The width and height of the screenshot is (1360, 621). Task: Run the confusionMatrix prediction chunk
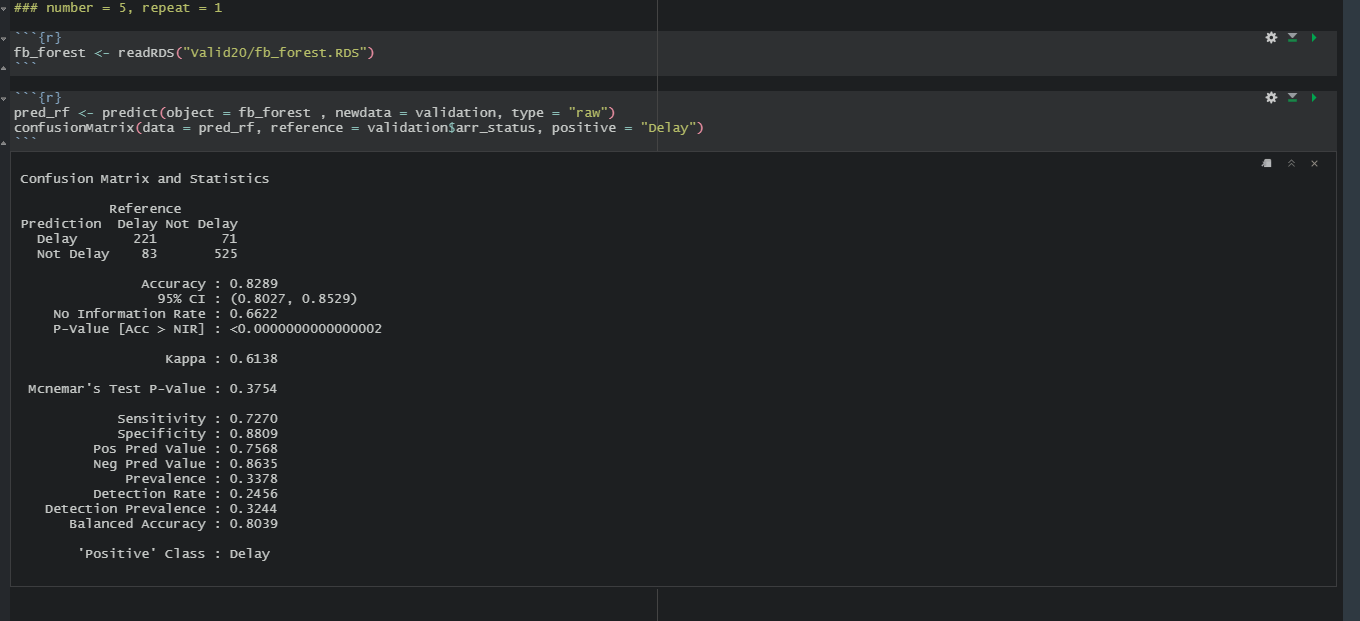click(x=1314, y=97)
